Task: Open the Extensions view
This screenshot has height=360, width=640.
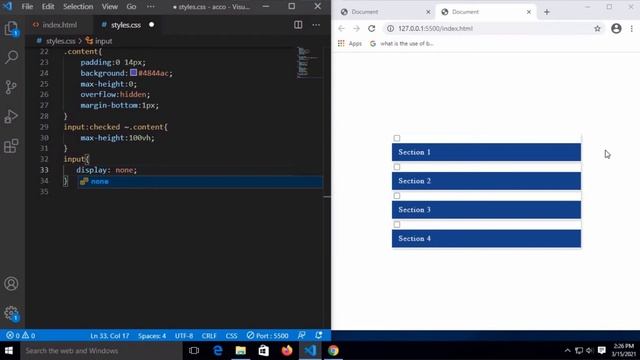Action: [x=11, y=146]
